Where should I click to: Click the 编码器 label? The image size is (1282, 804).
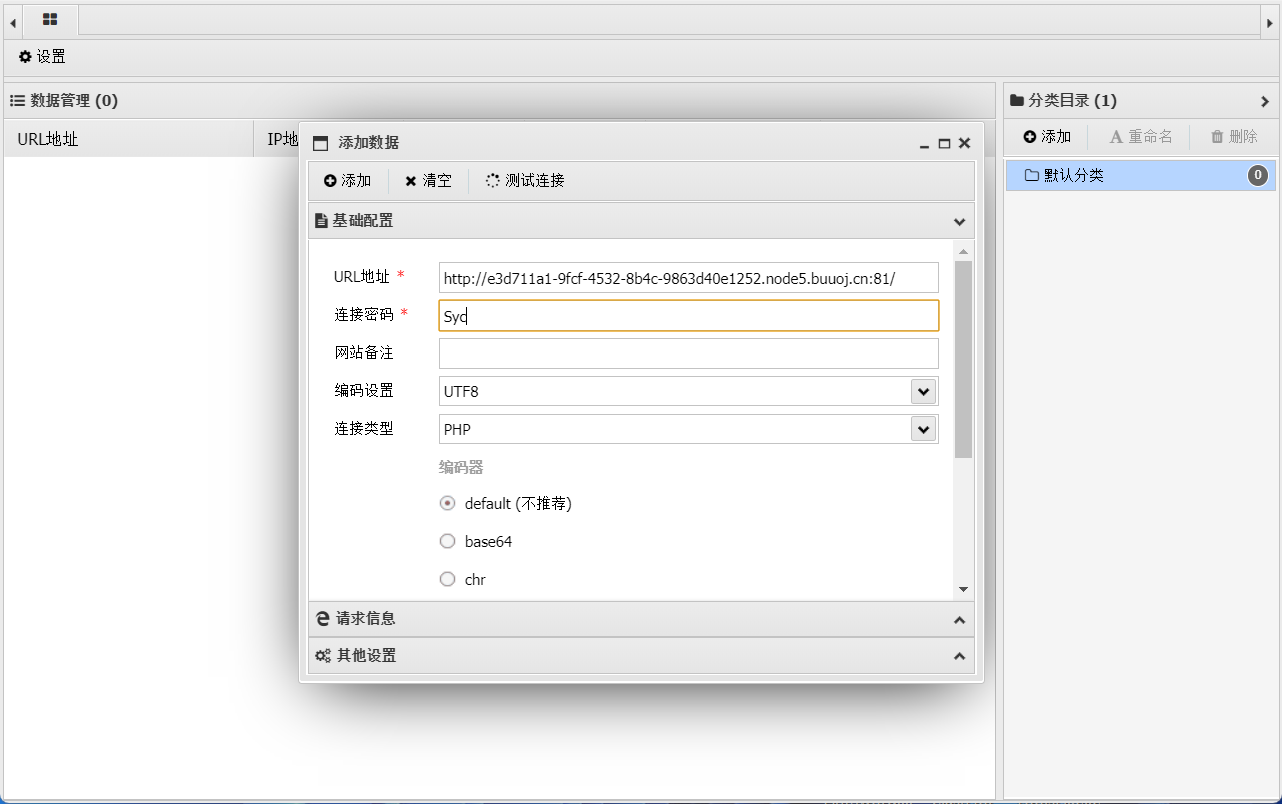point(461,467)
